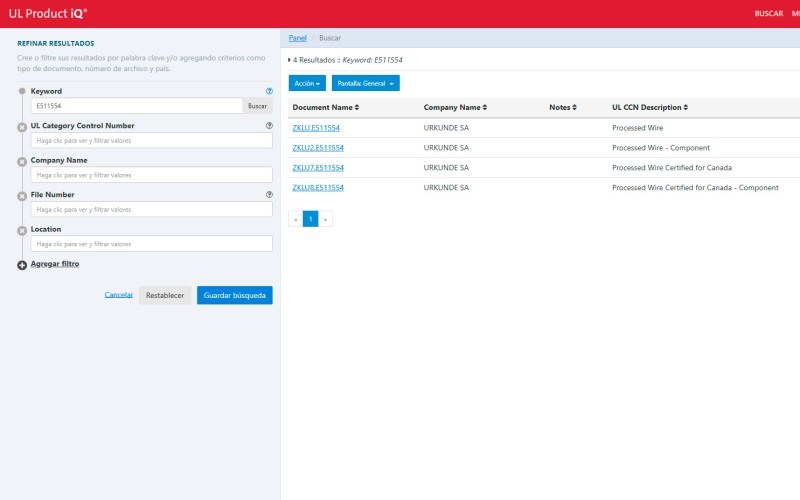Select page 1 in pagination
The image size is (800, 500).
coord(310,219)
